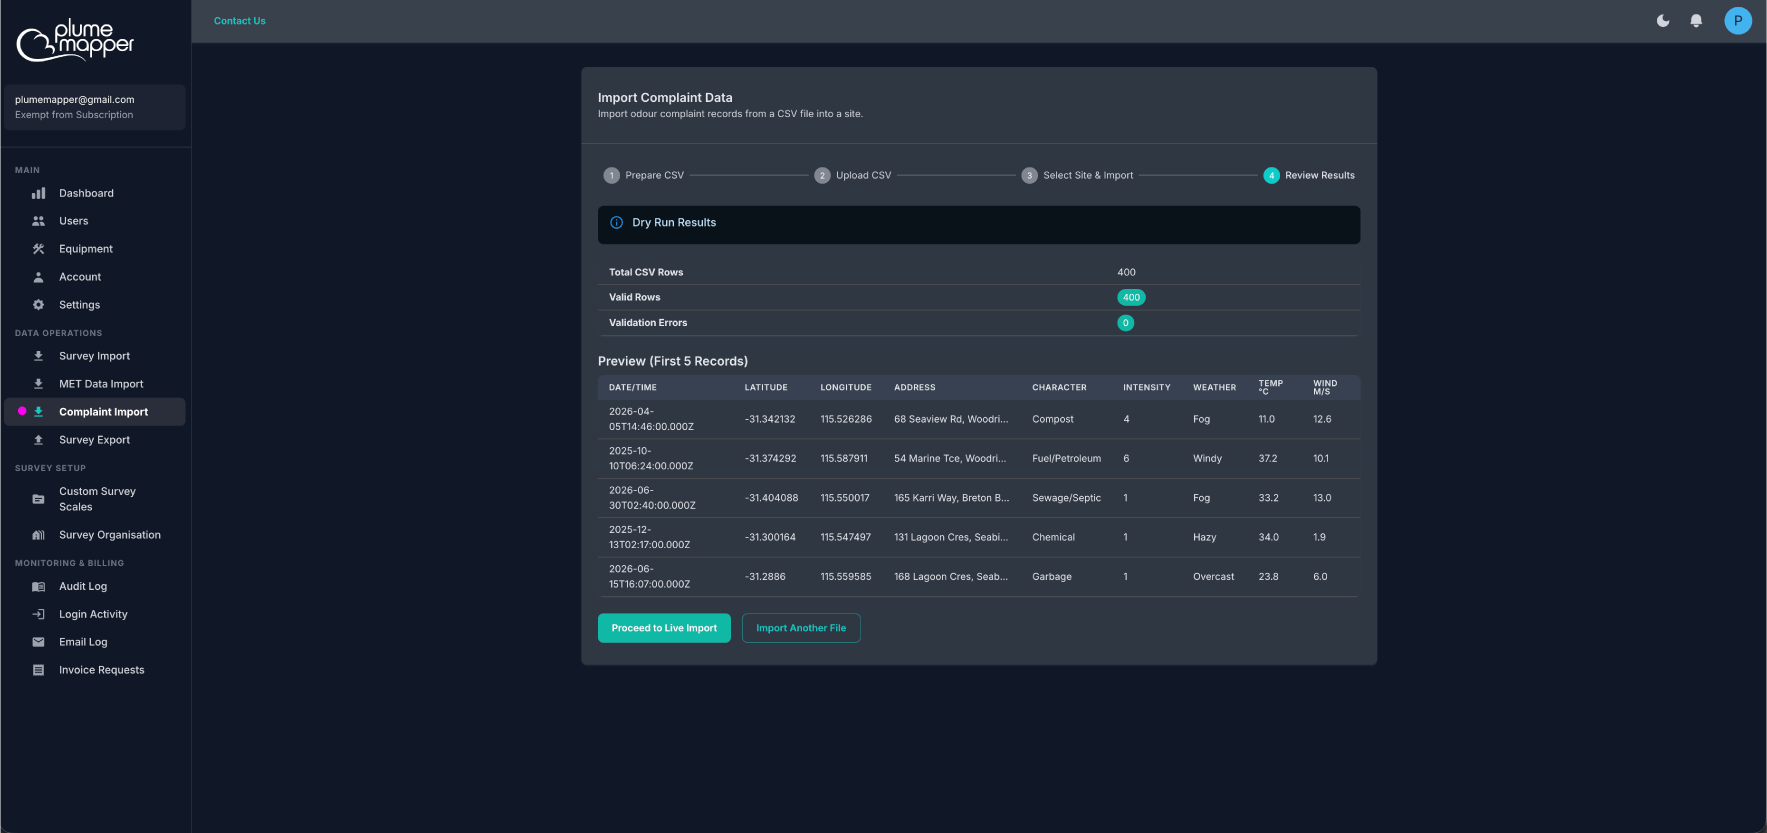Click the MET Data Import download icon
The height and width of the screenshot is (833, 1767).
coord(39,384)
